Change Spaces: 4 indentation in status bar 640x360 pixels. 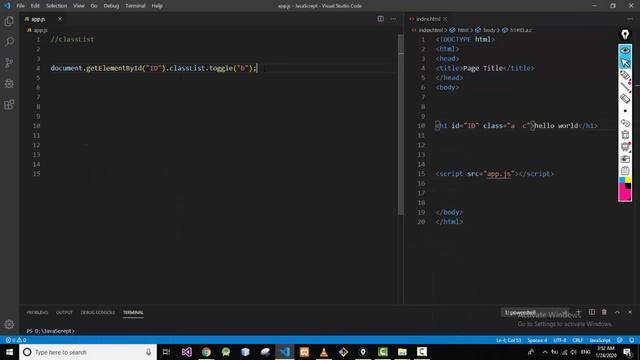point(537,340)
